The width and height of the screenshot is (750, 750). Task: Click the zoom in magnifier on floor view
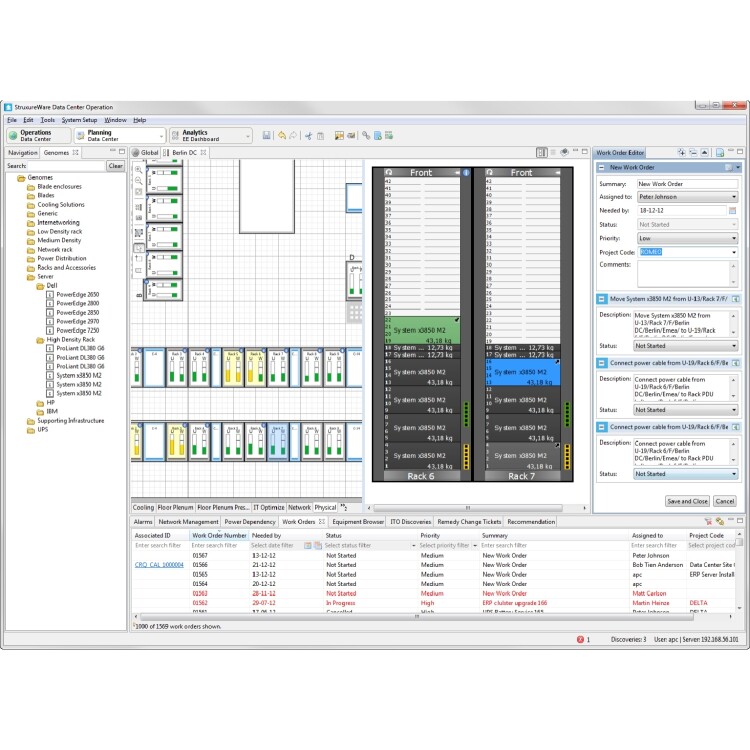138,170
